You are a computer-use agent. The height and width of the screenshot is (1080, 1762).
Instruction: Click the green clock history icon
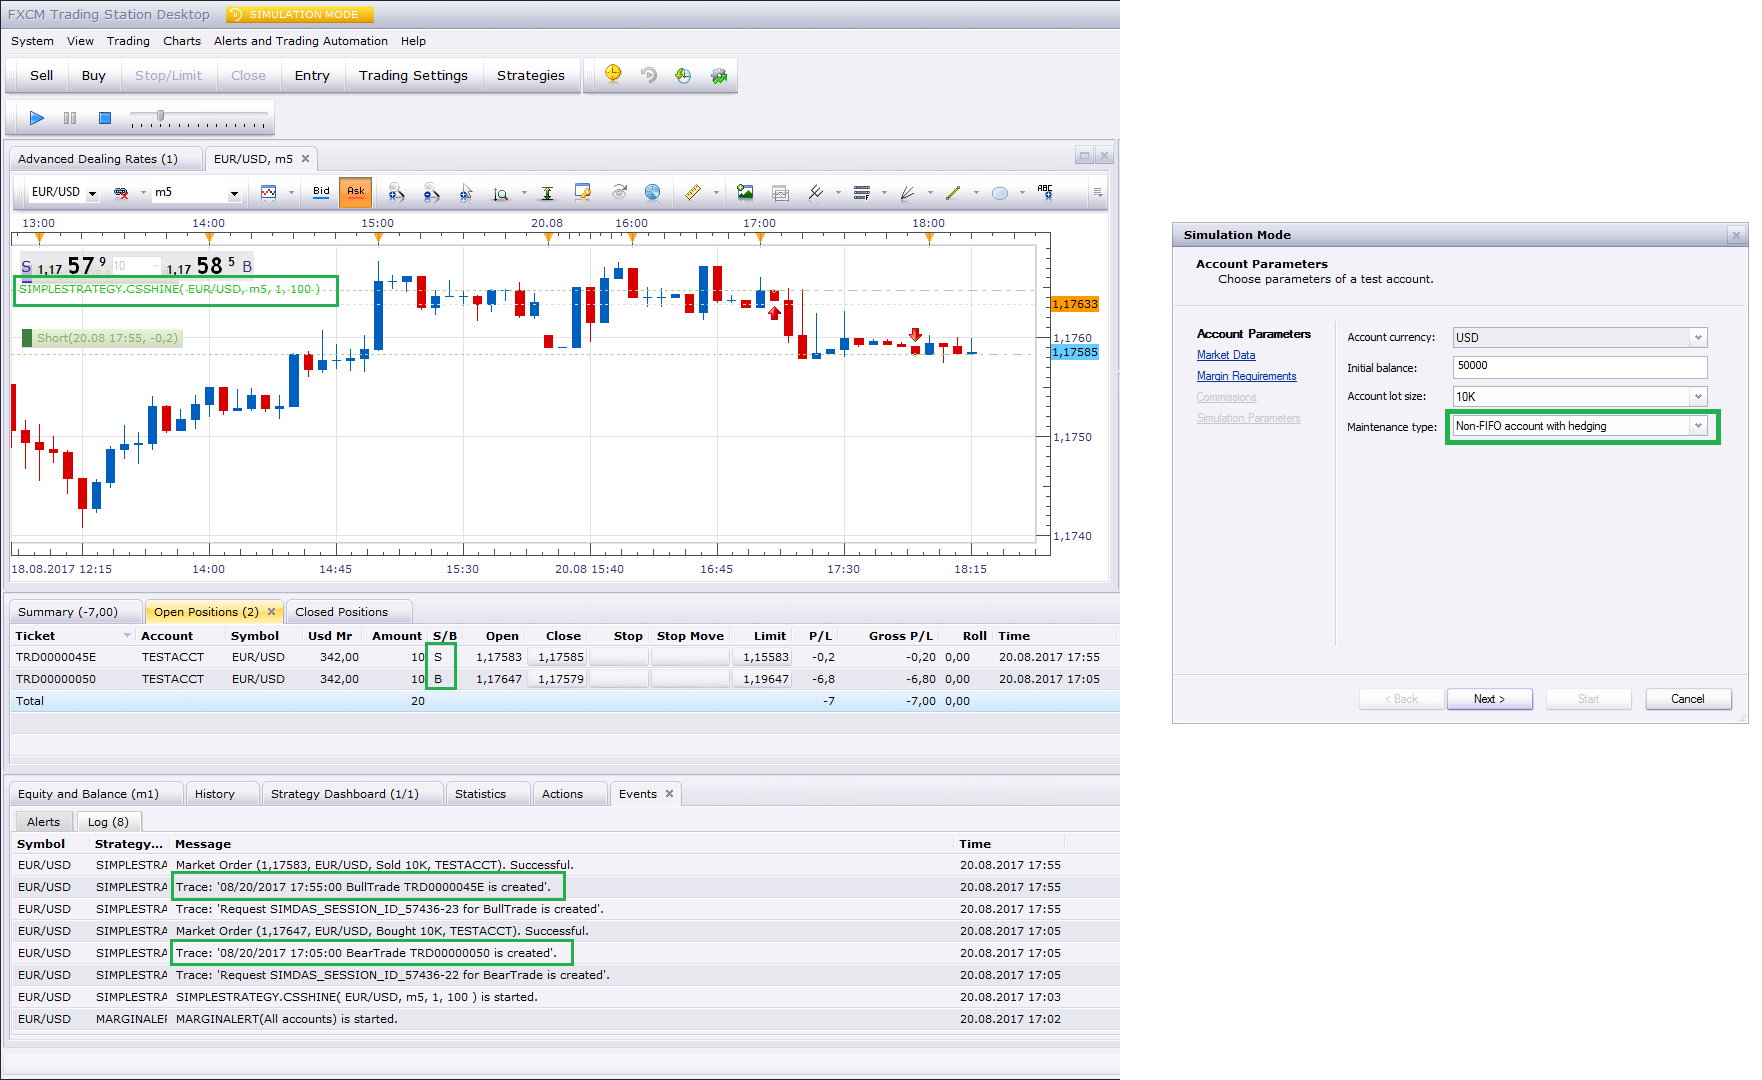(683, 75)
